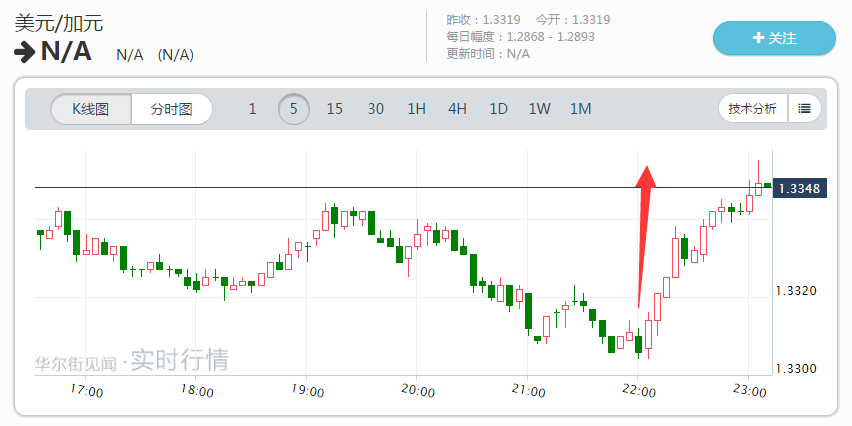This screenshot has width=852, height=426.
Task: Choose the 15 minute interval
Action: (334, 109)
